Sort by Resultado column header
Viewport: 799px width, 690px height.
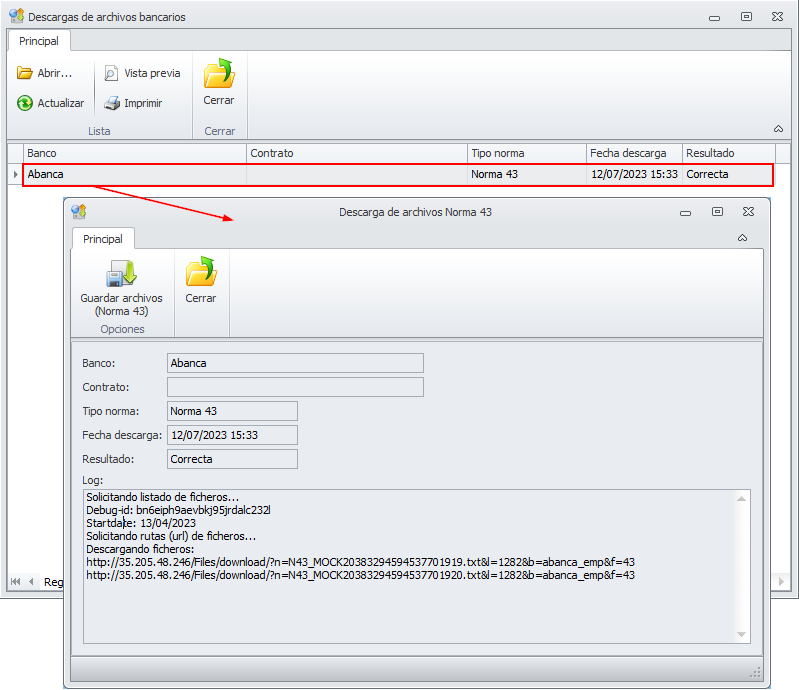click(x=729, y=153)
